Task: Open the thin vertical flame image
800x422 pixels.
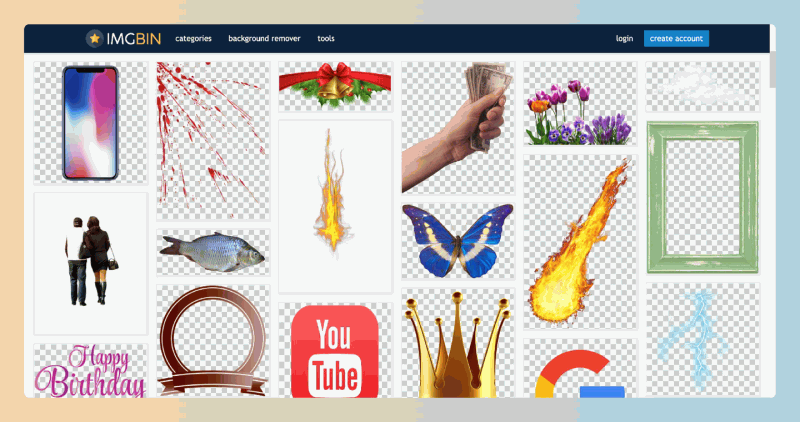Action: coord(335,207)
